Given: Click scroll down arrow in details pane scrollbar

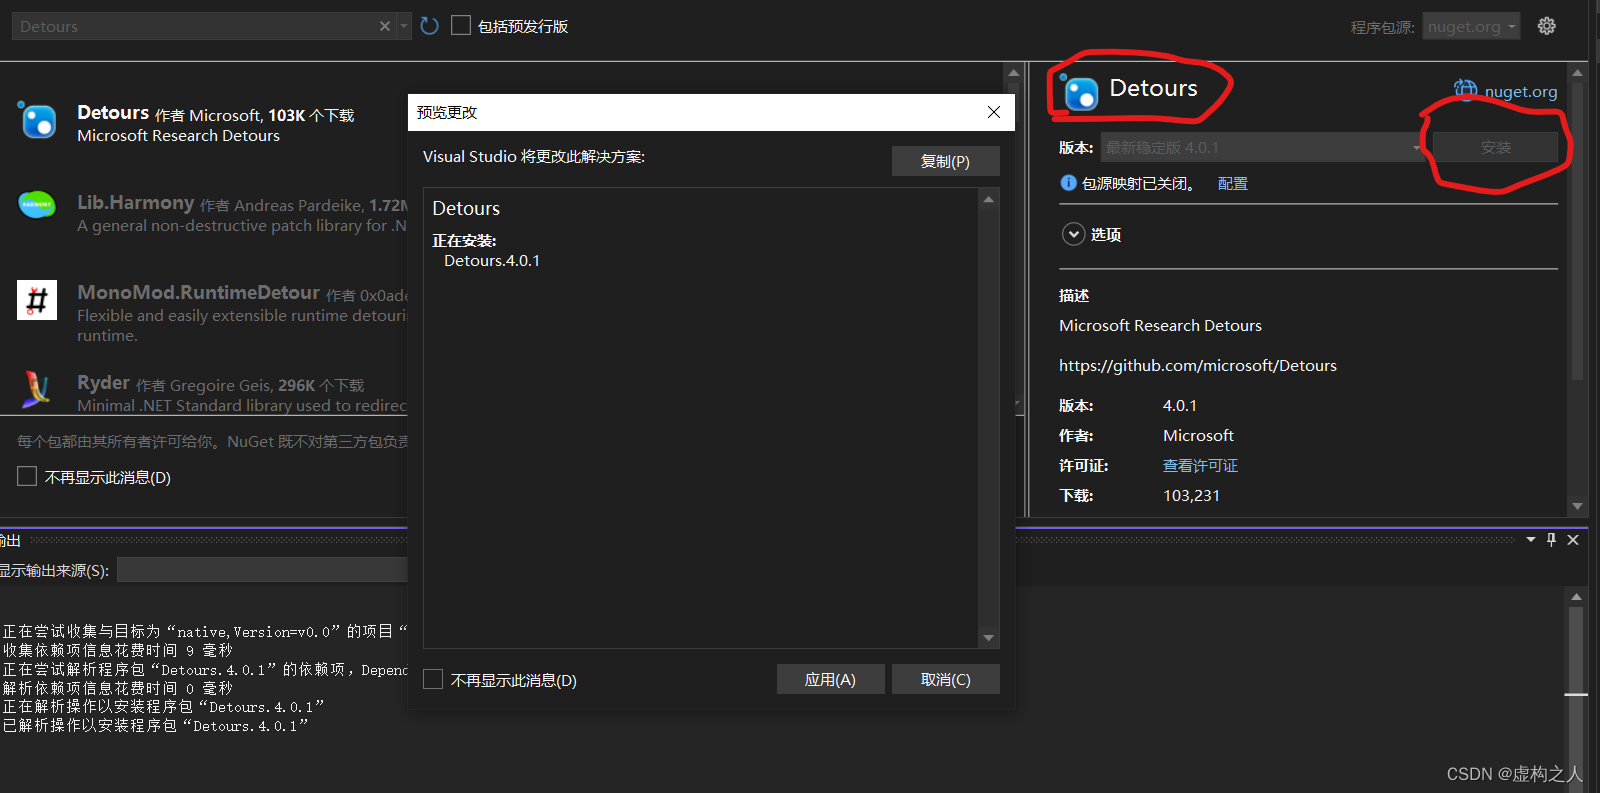Looking at the screenshot, I should point(1577,506).
